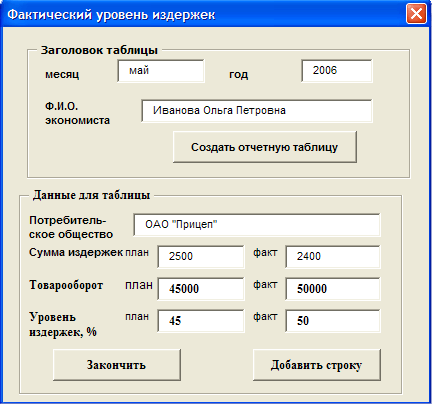
Task: Click Сумма издержек факт field showing 2400
Action: pyautogui.click(x=333, y=257)
